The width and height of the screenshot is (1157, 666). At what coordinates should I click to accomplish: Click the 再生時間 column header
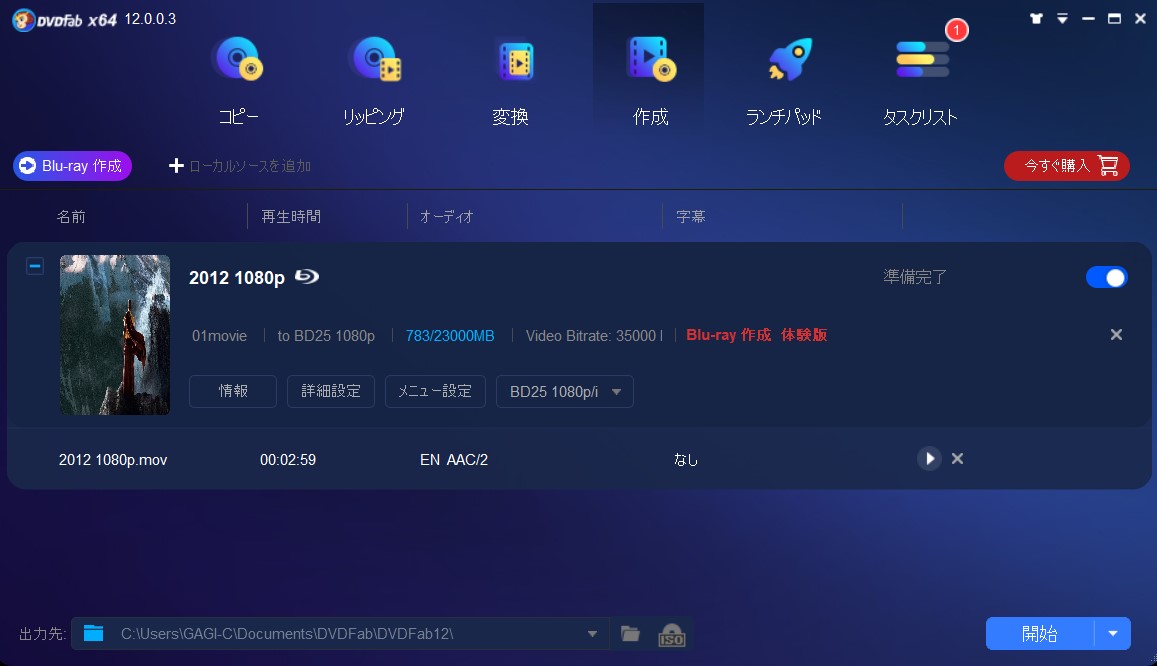coord(291,217)
